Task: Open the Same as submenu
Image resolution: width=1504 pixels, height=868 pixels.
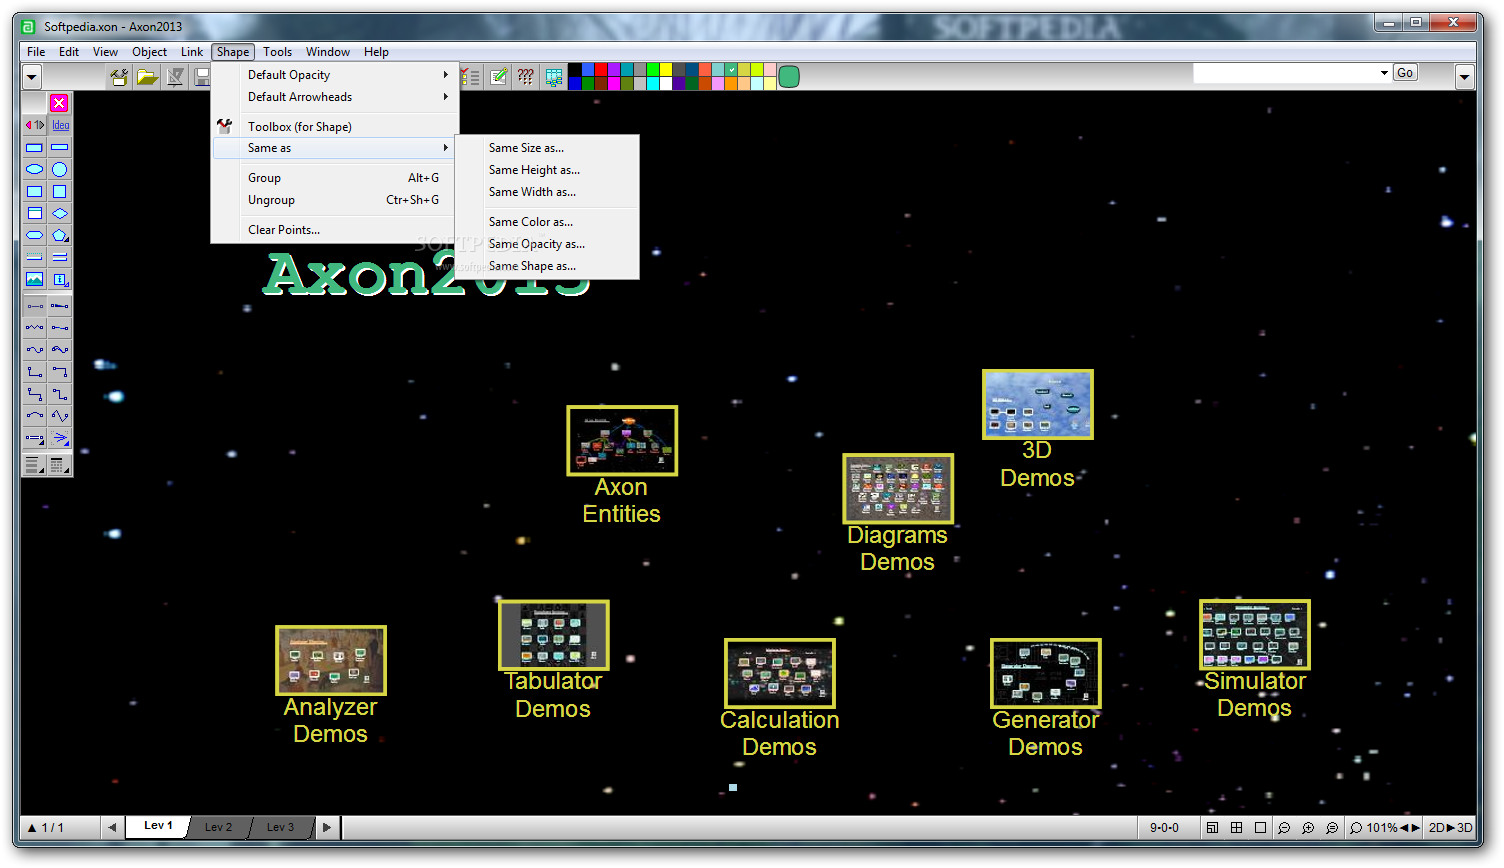Action: 334,148
